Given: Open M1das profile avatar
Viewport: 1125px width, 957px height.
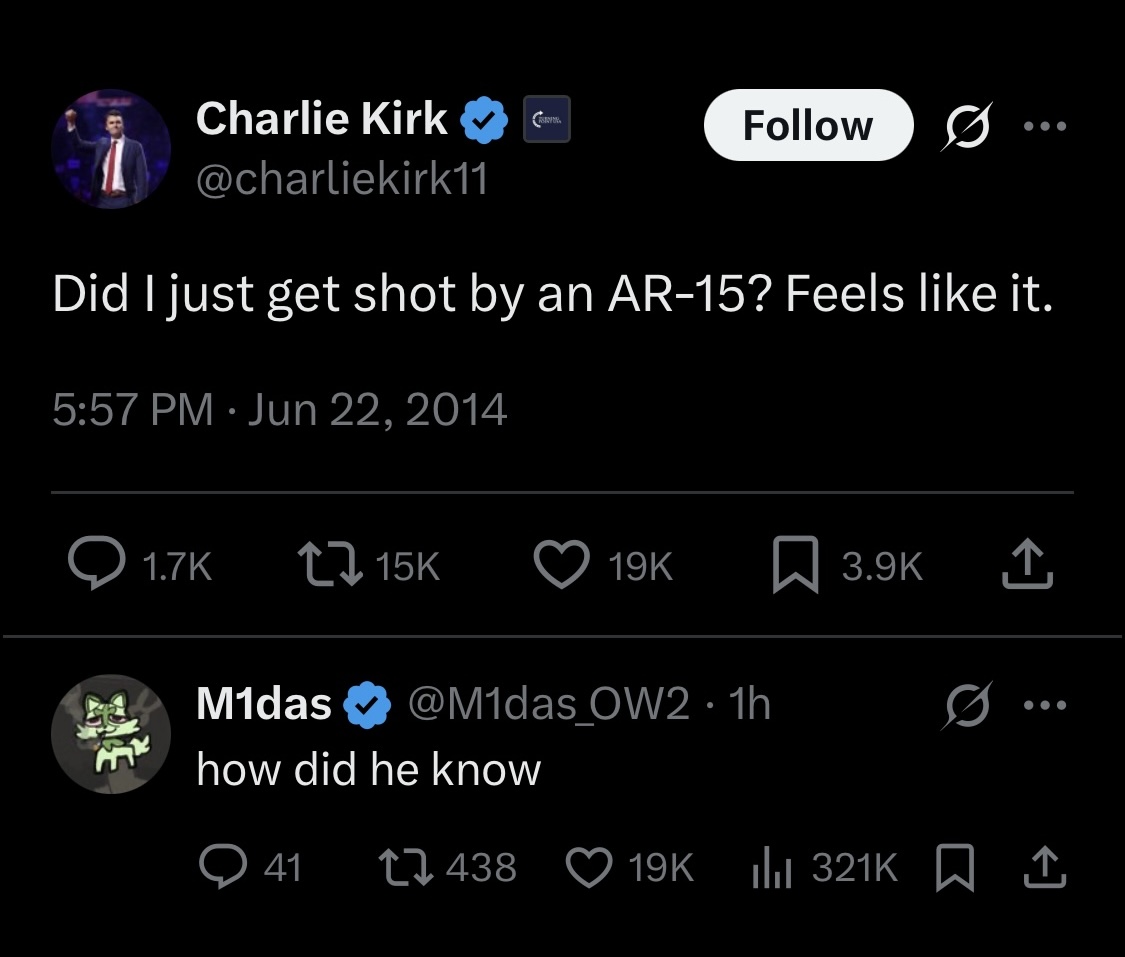Looking at the screenshot, I should pos(111,734).
